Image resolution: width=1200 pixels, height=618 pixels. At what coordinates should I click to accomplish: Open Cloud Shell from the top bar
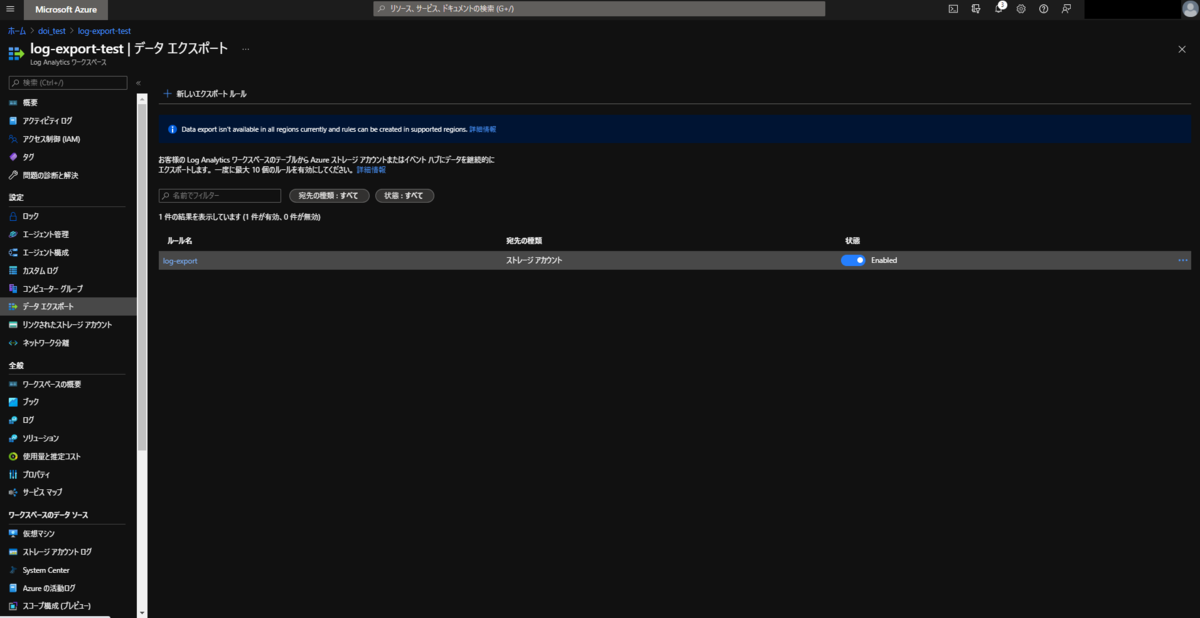click(x=953, y=8)
